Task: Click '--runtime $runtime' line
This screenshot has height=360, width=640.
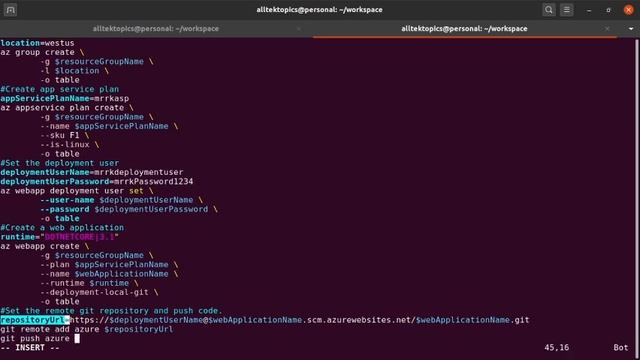Action: 89,283
